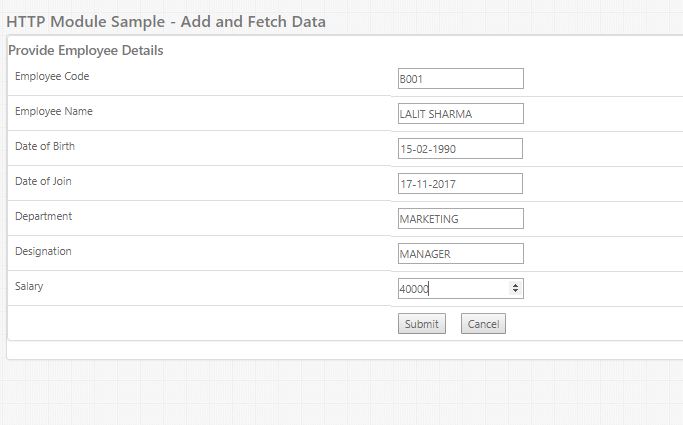Focus the Department field containing MARKETING
Image resolution: width=683 pixels, height=425 pixels.
(460, 219)
